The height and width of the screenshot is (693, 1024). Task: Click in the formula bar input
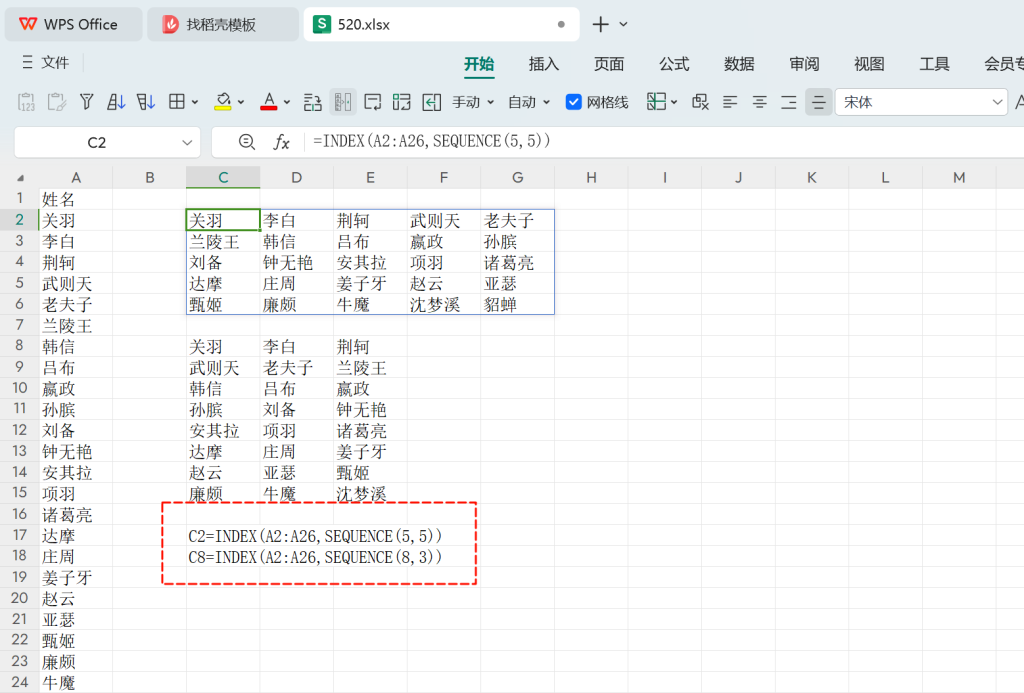[663, 142]
